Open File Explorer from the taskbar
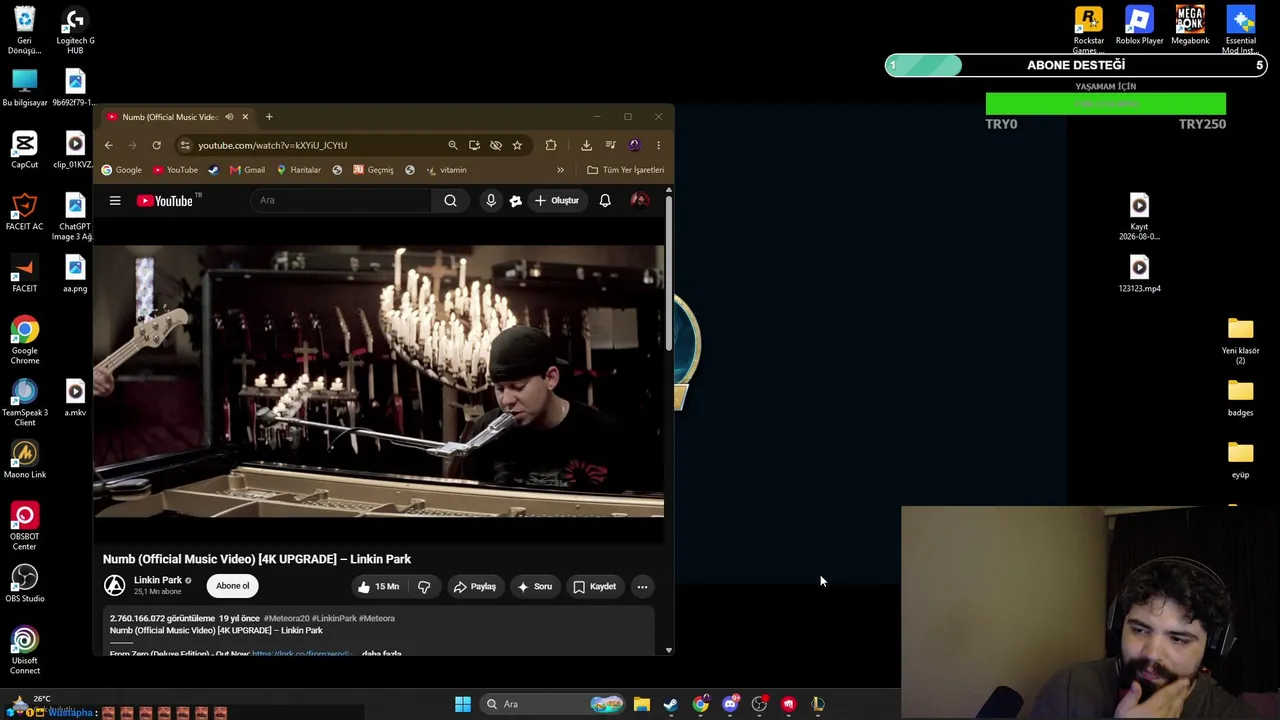 click(x=642, y=704)
